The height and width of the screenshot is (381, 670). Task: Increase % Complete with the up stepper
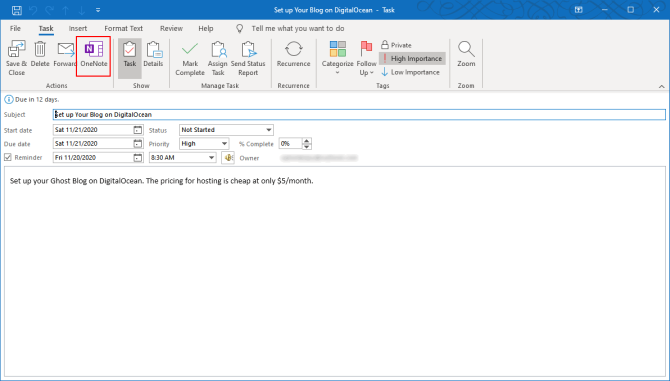307,141
